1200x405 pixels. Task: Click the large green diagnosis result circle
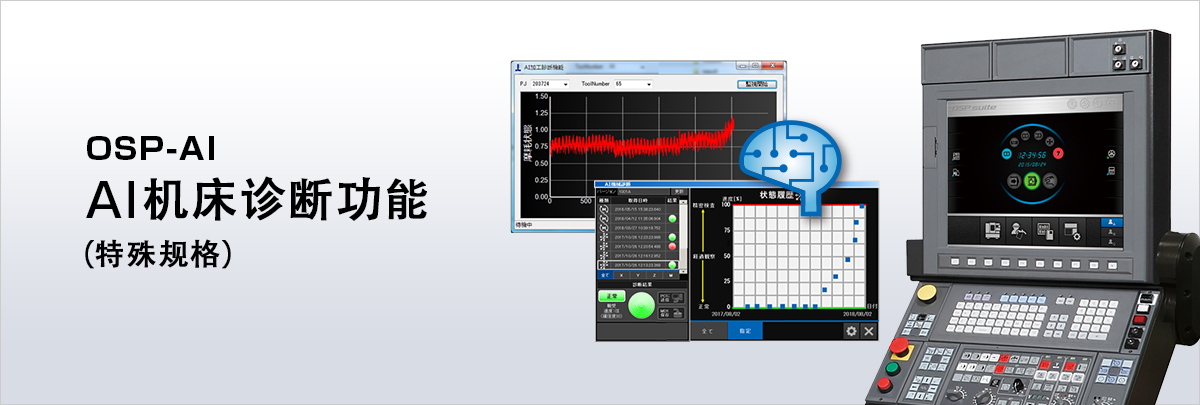[641, 306]
